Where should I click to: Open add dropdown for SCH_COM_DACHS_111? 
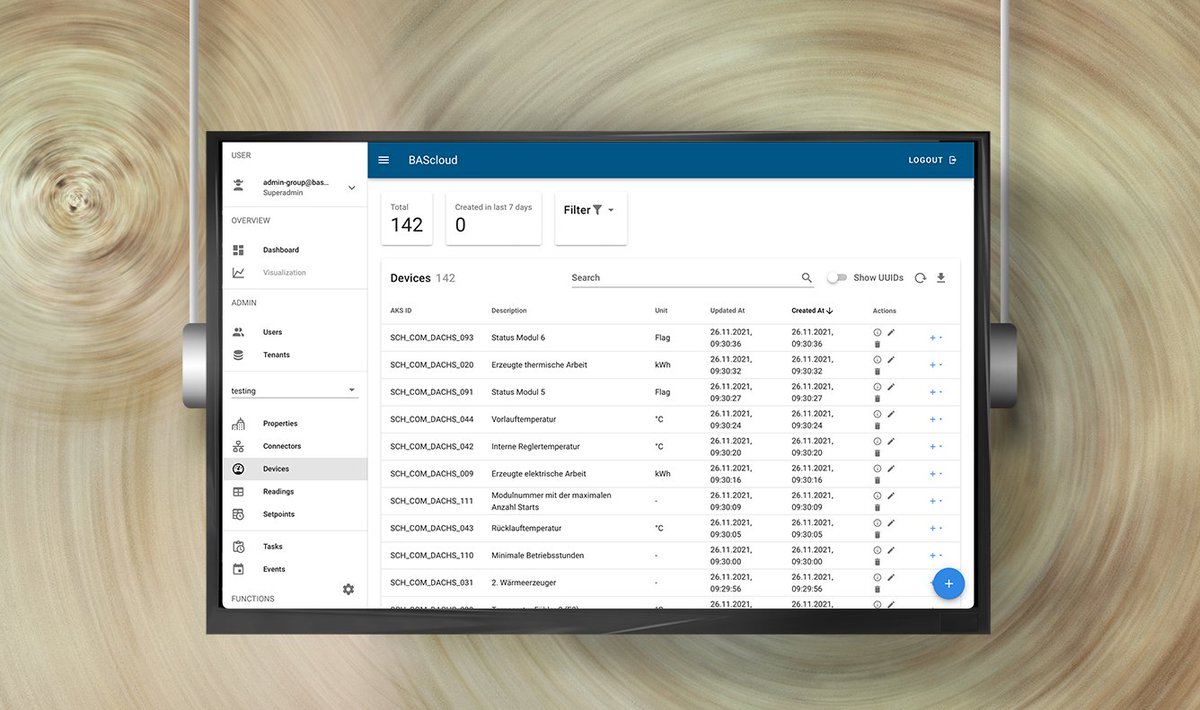936,501
